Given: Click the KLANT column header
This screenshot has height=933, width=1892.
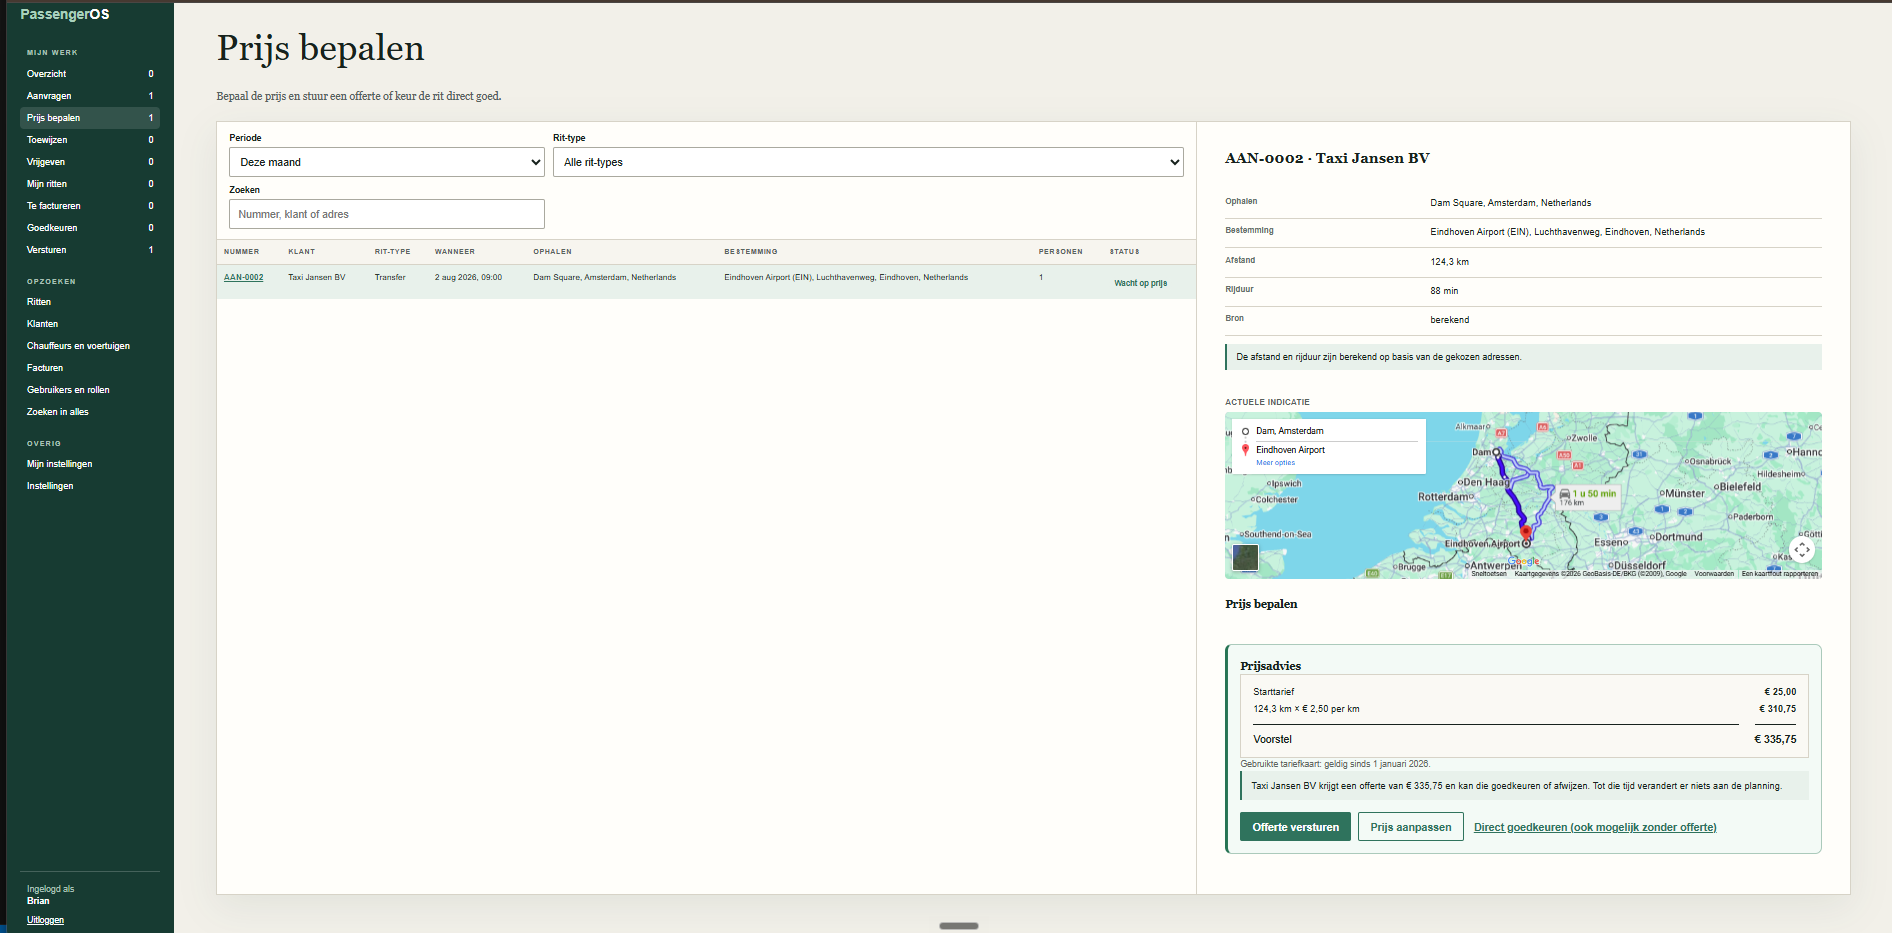Looking at the screenshot, I should [x=301, y=252].
